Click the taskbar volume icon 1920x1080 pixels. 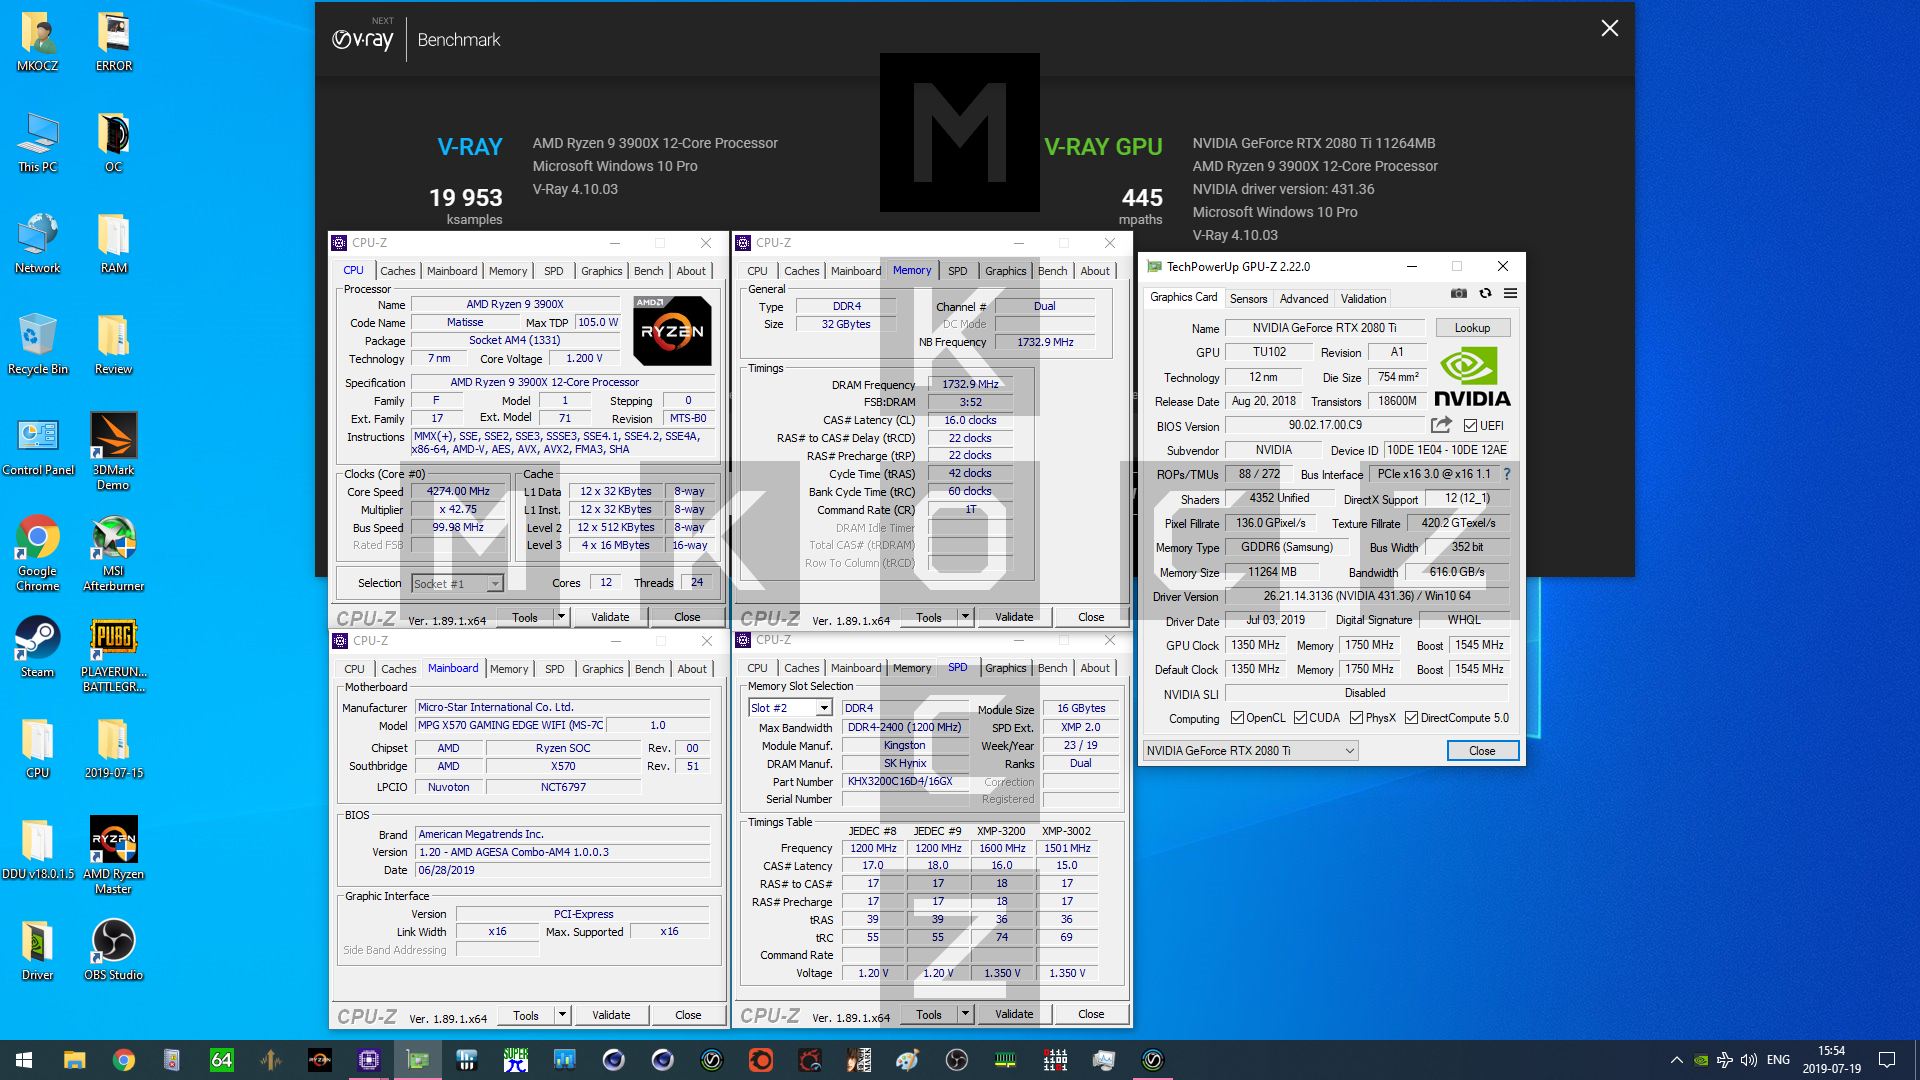point(1748,1060)
